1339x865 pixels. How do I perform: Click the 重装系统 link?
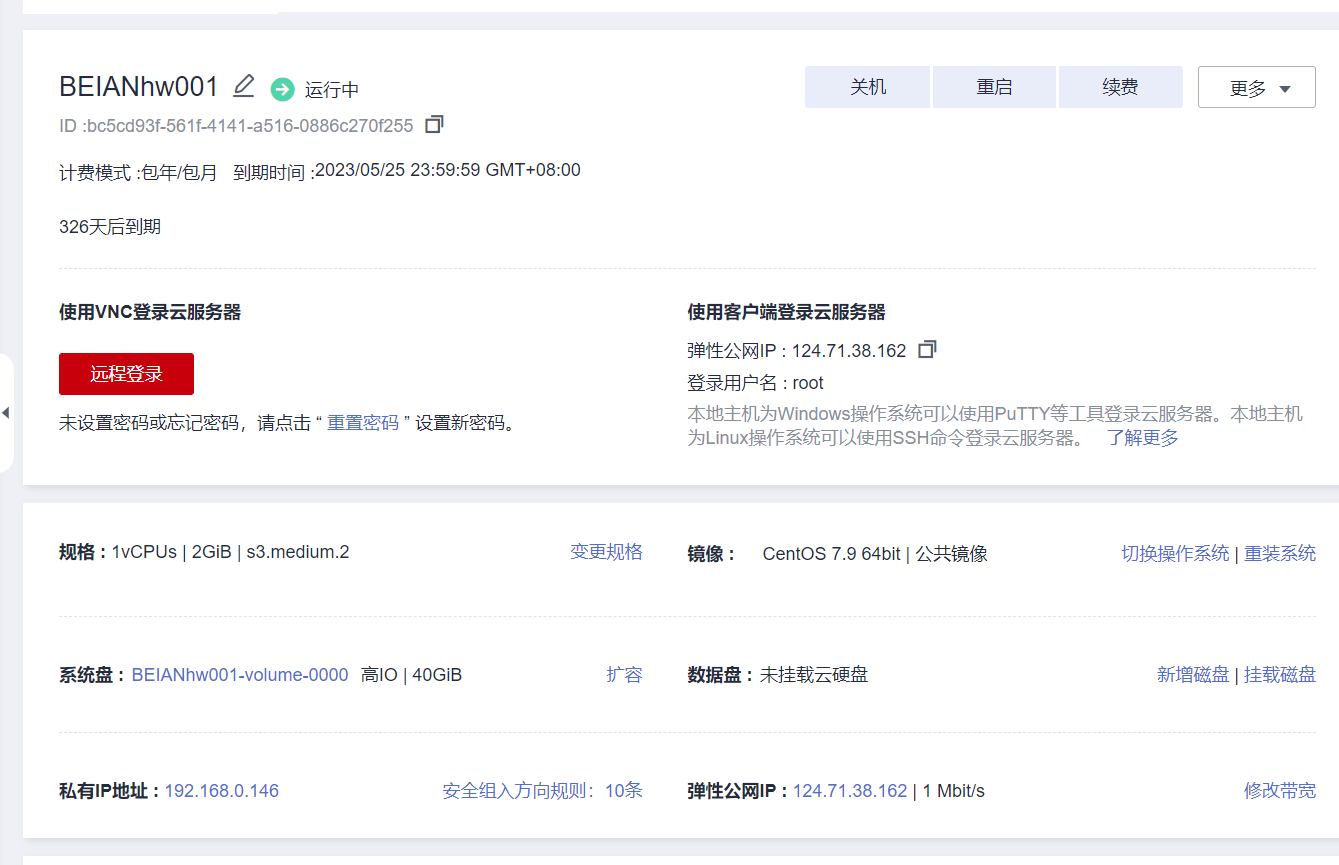[x=1280, y=553]
